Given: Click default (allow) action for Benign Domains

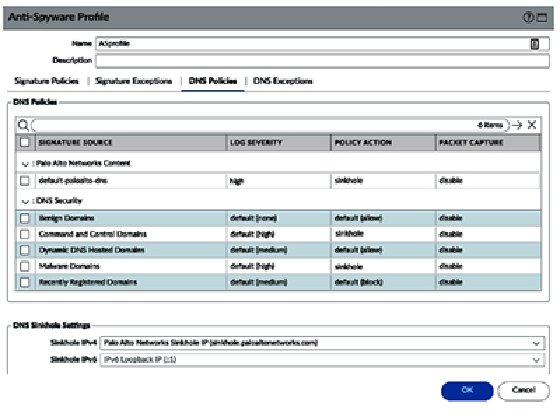Looking at the screenshot, I should [x=358, y=218].
